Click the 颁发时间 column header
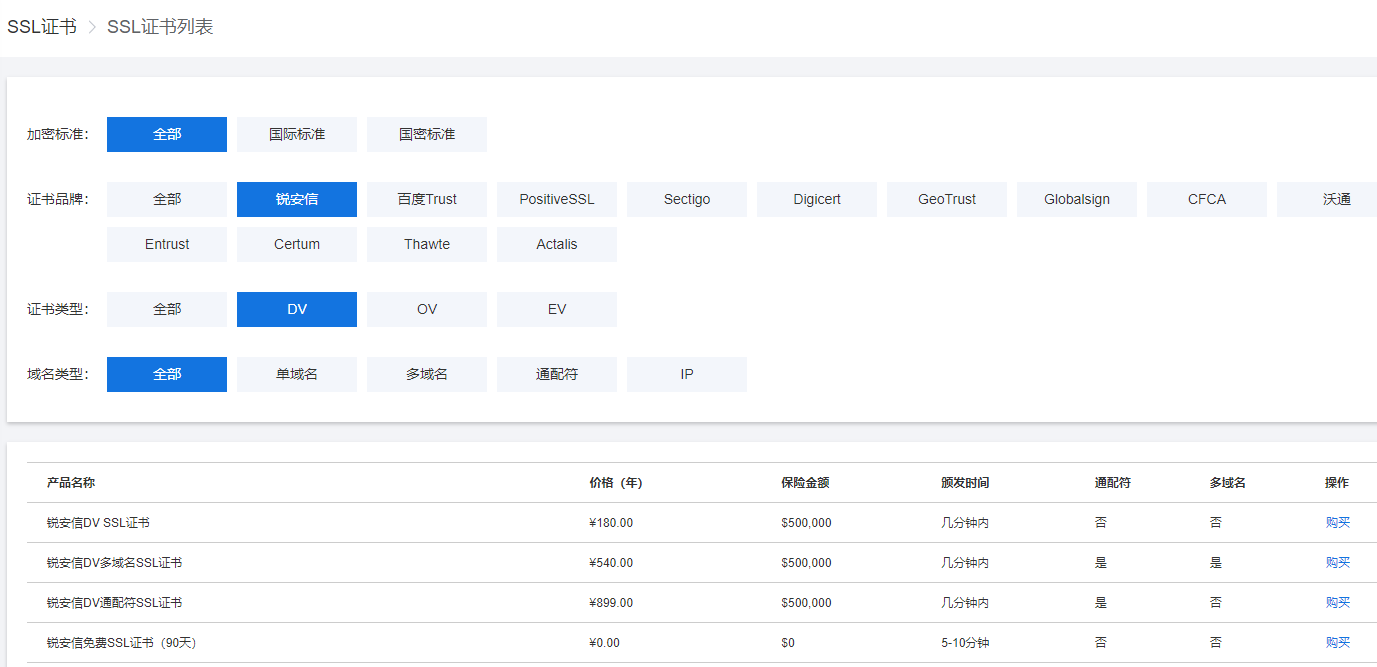Image resolution: width=1377 pixels, height=667 pixels. click(x=965, y=482)
